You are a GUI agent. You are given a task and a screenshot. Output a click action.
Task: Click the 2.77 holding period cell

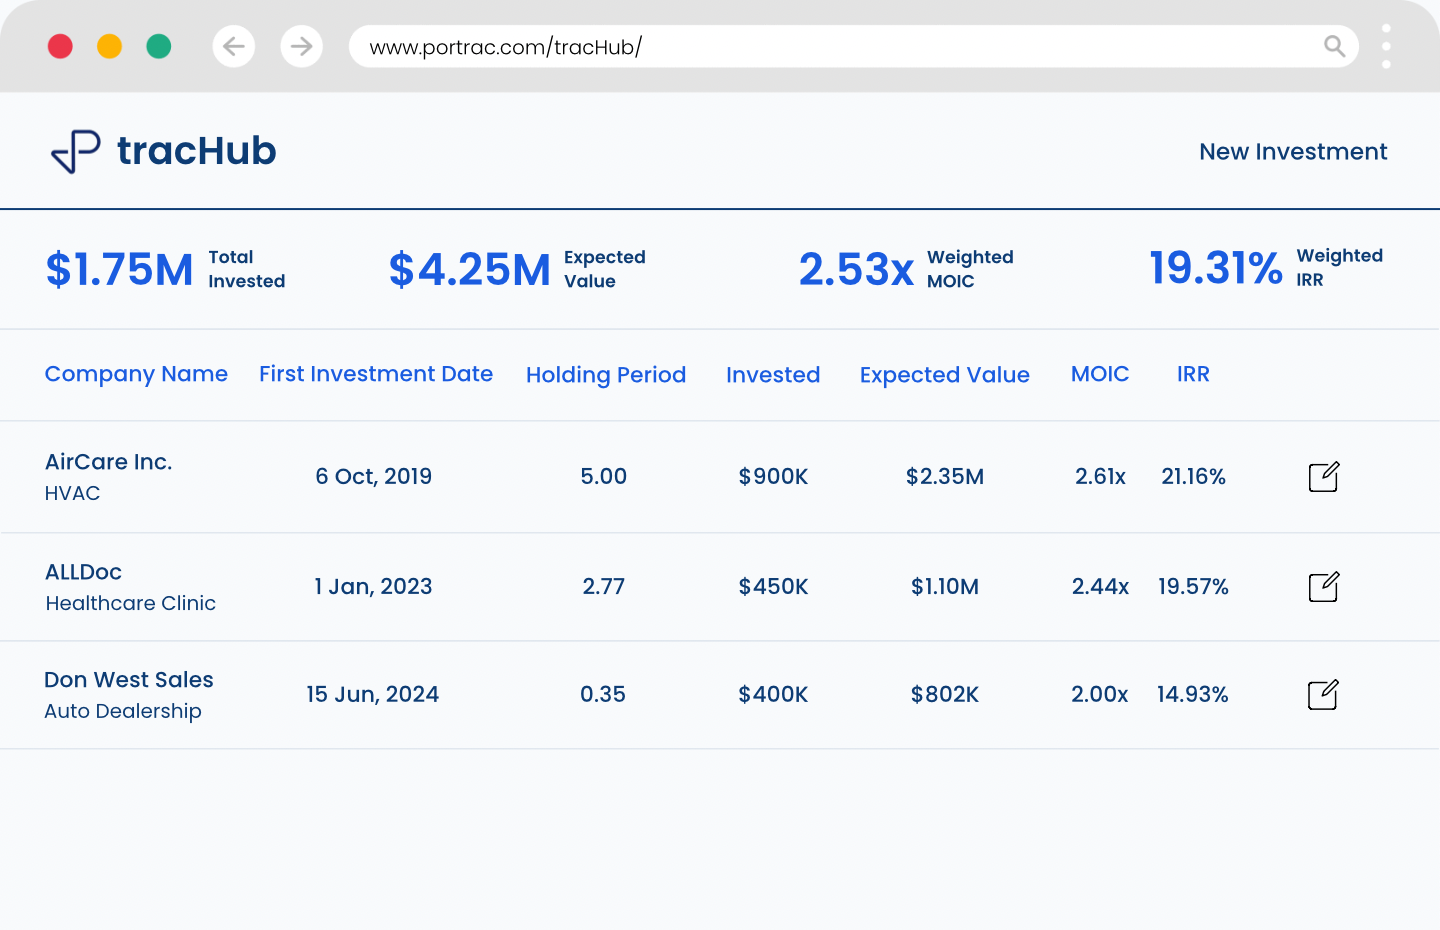[x=604, y=587]
